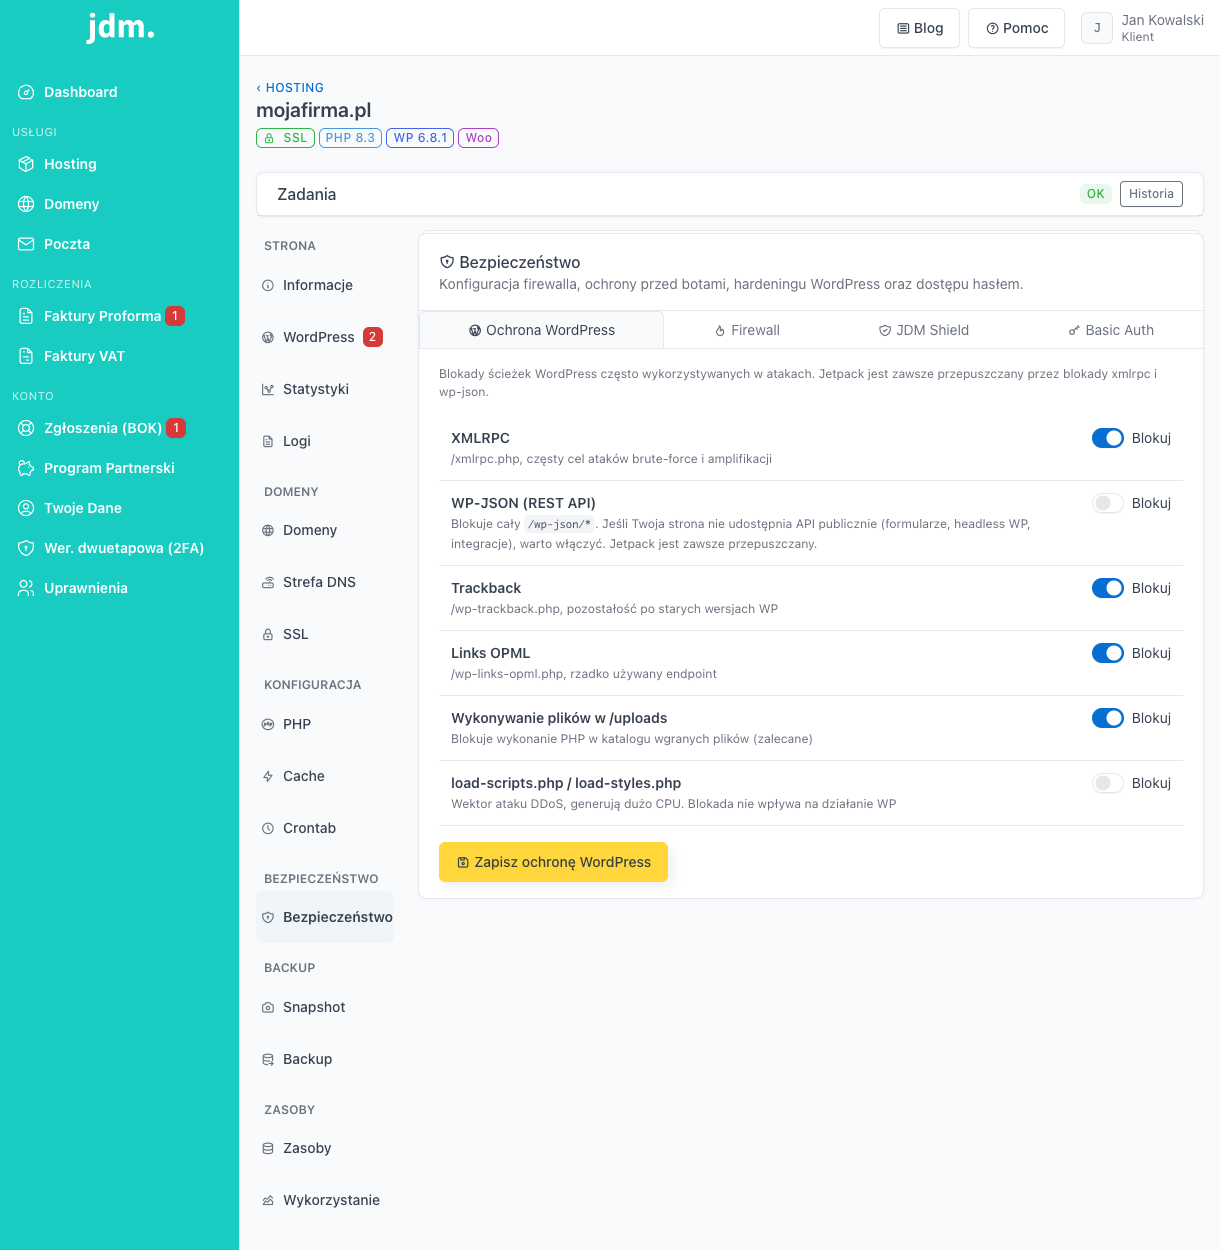
Task: Click Zapisz ochronę WordPress button
Action: [x=553, y=862]
